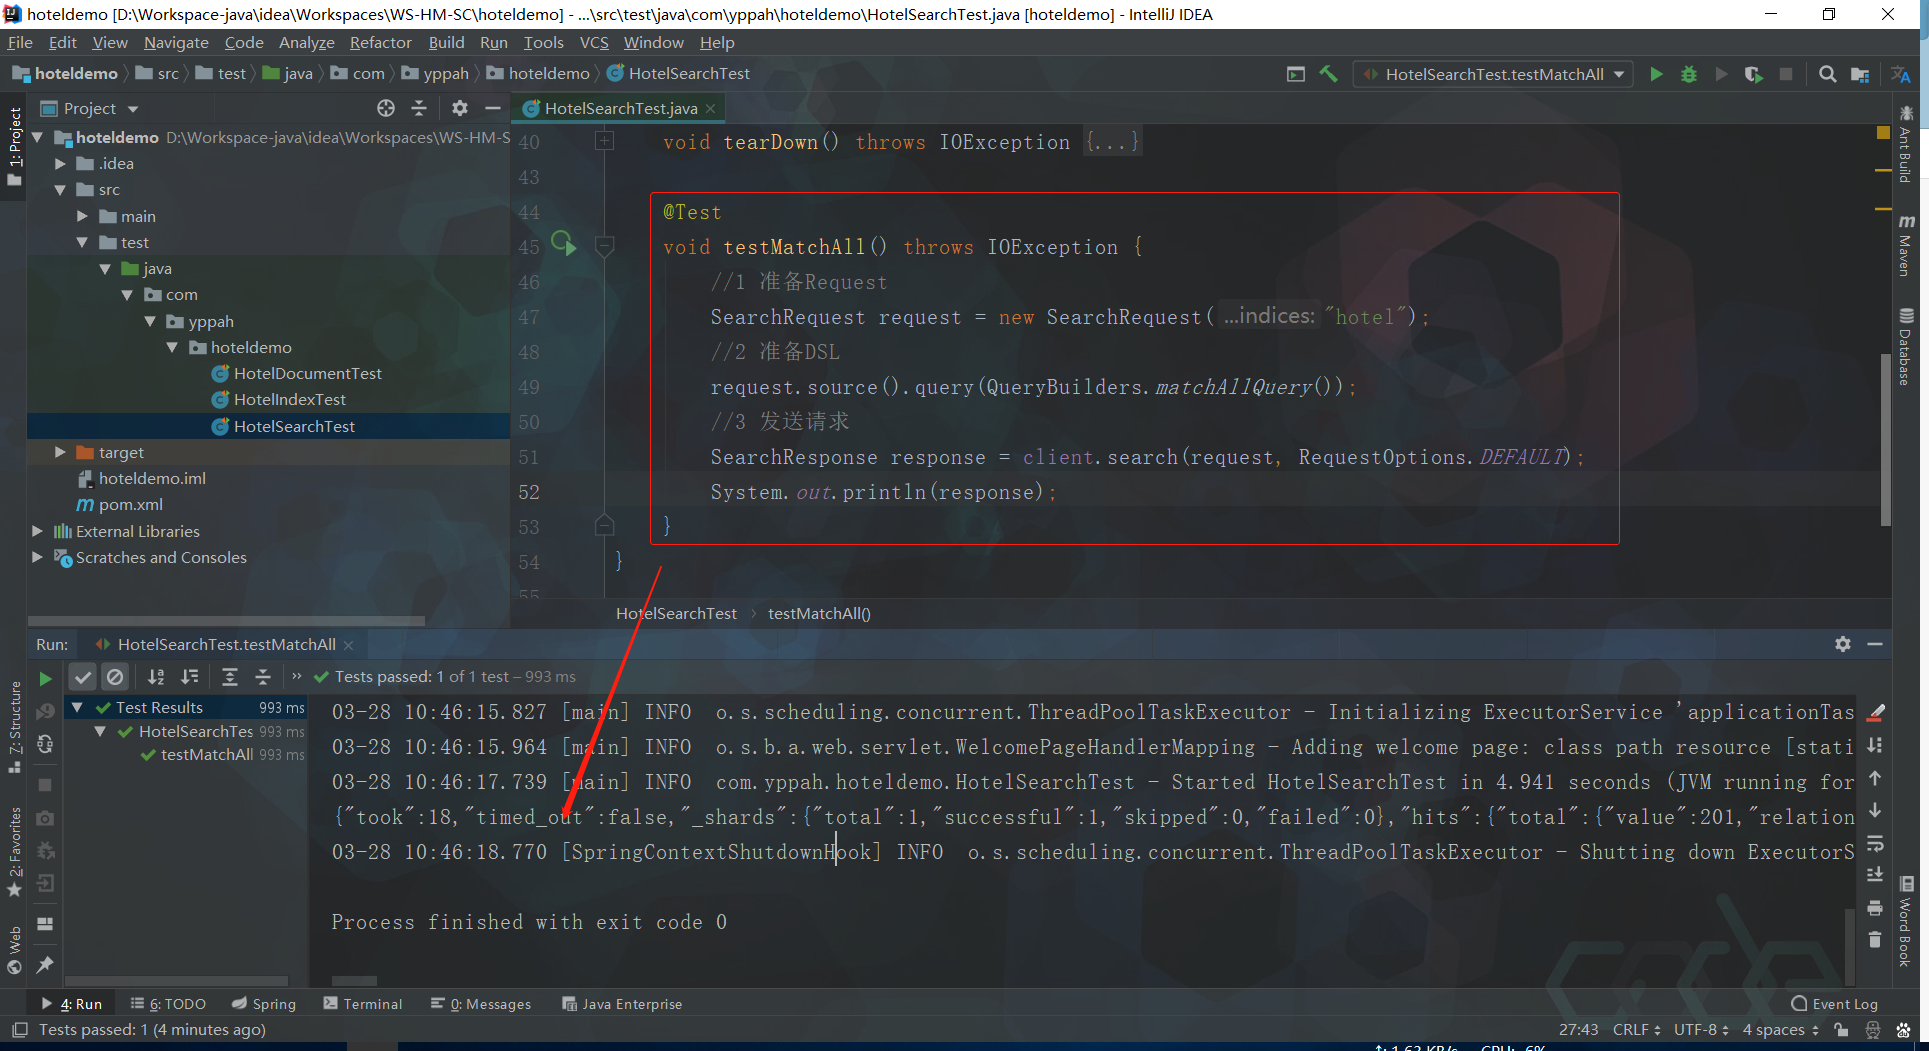Expand the .idea folder

coord(60,164)
